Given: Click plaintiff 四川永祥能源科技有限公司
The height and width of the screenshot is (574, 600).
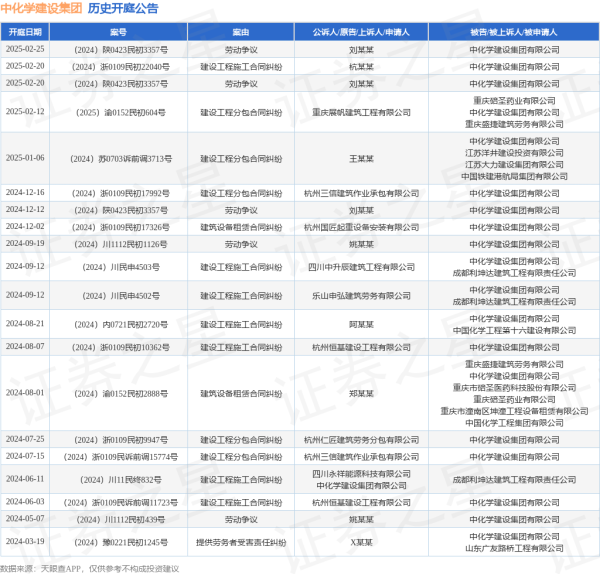Looking at the screenshot, I should (361, 474).
